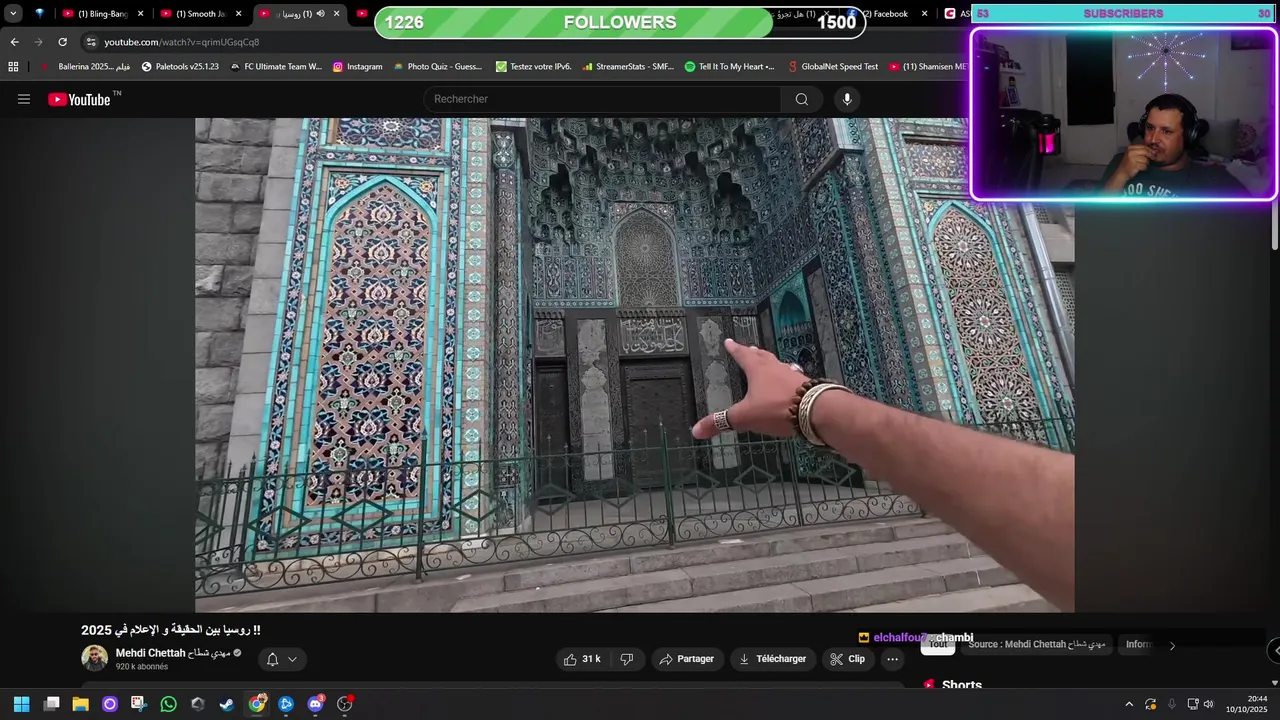Open Task View on the taskbar

coord(51,704)
